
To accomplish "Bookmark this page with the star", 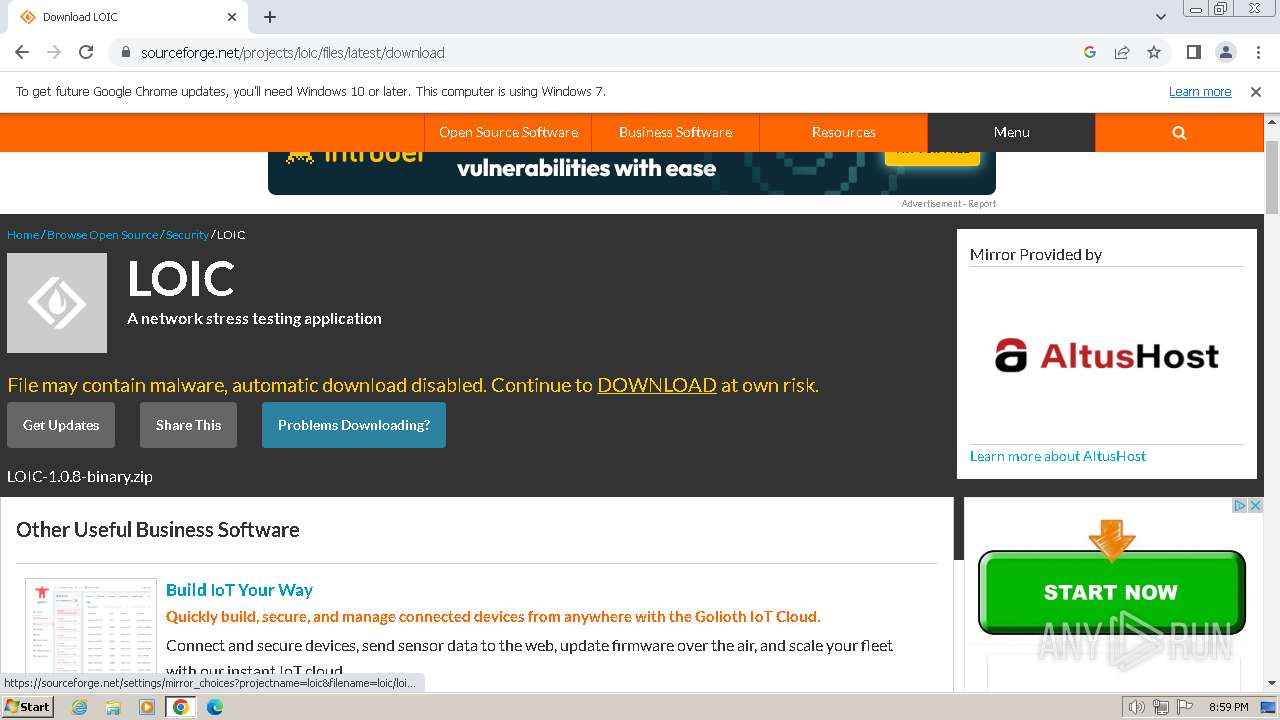I will pyautogui.click(x=1154, y=52).
